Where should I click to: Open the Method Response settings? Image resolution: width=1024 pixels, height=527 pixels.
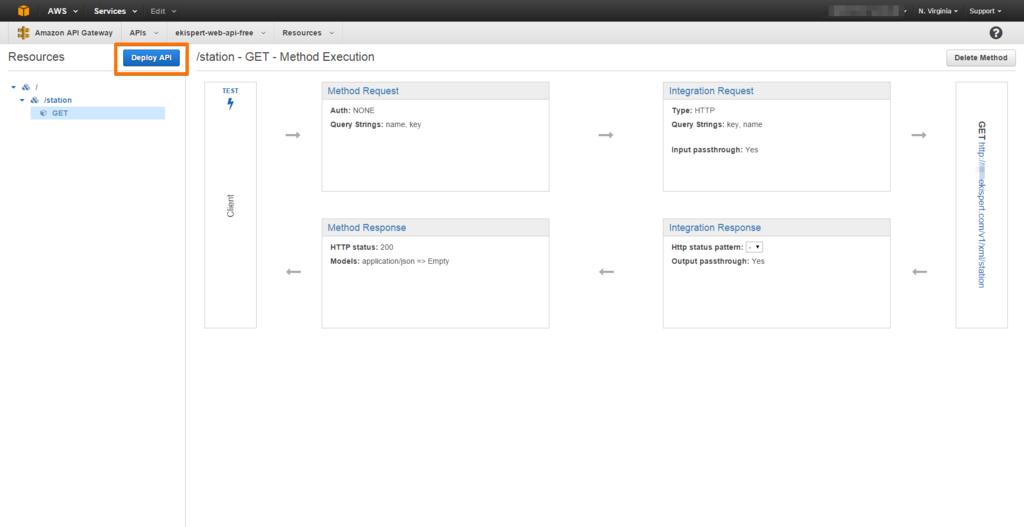[x=366, y=227]
